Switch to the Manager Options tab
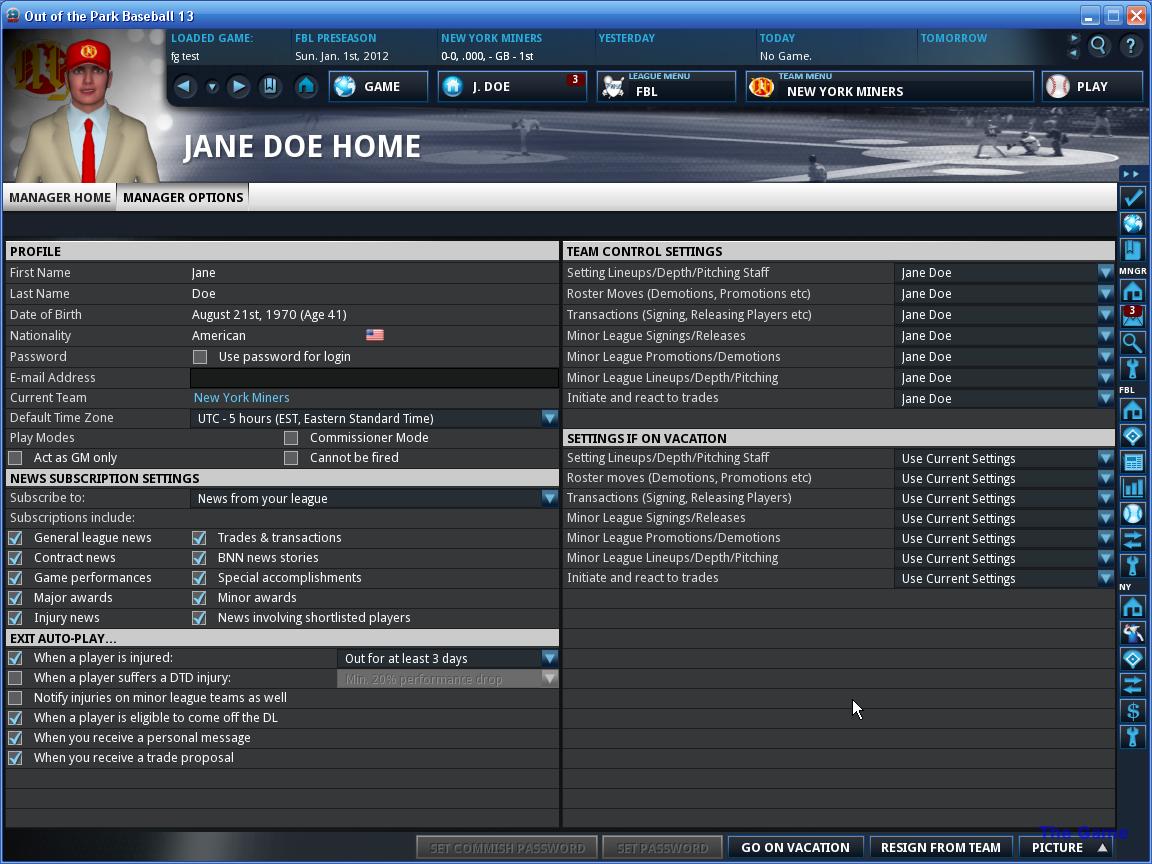This screenshot has width=1152, height=864. tap(183, 198)
